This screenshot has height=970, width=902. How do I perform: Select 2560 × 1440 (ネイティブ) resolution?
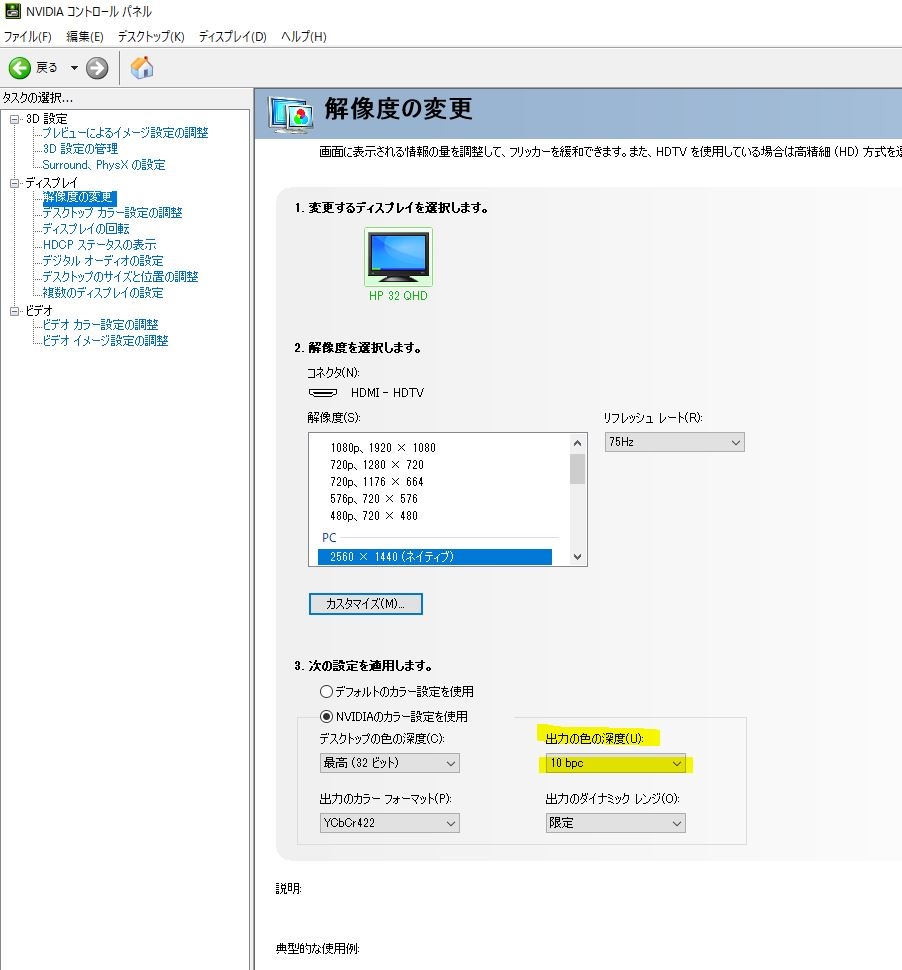434,557
